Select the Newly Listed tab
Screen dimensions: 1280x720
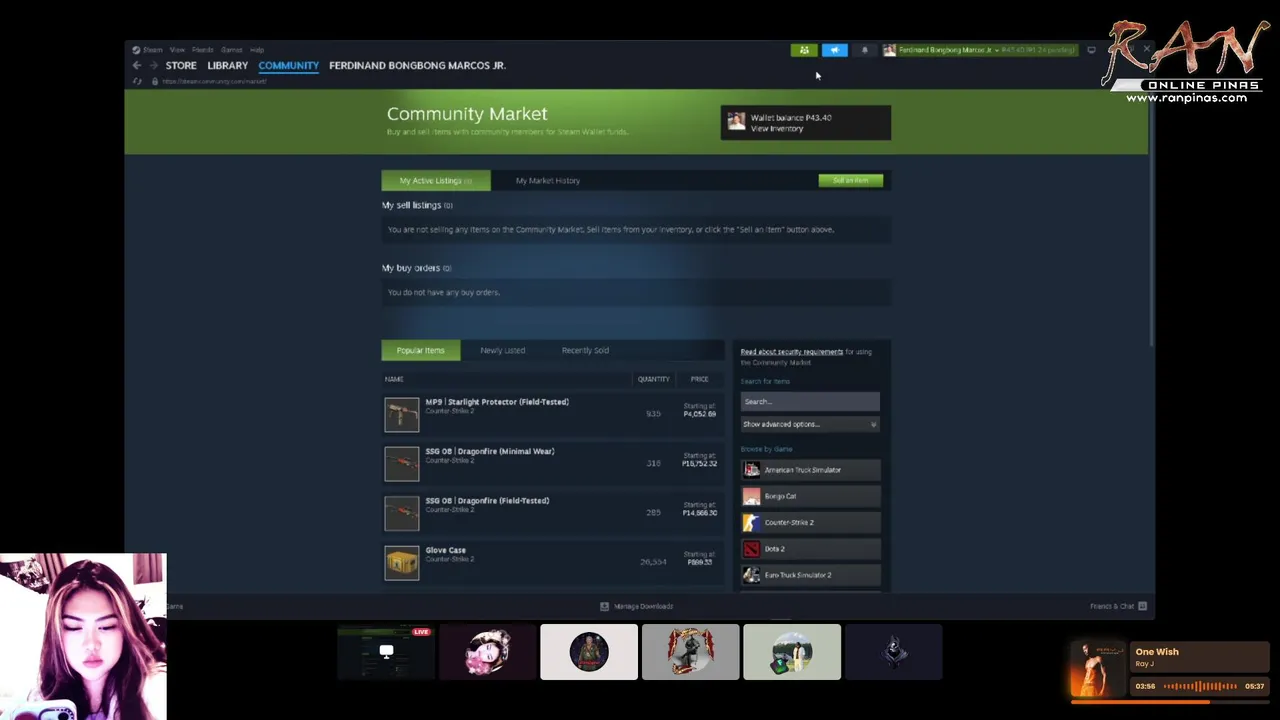(x=502, y=350)
